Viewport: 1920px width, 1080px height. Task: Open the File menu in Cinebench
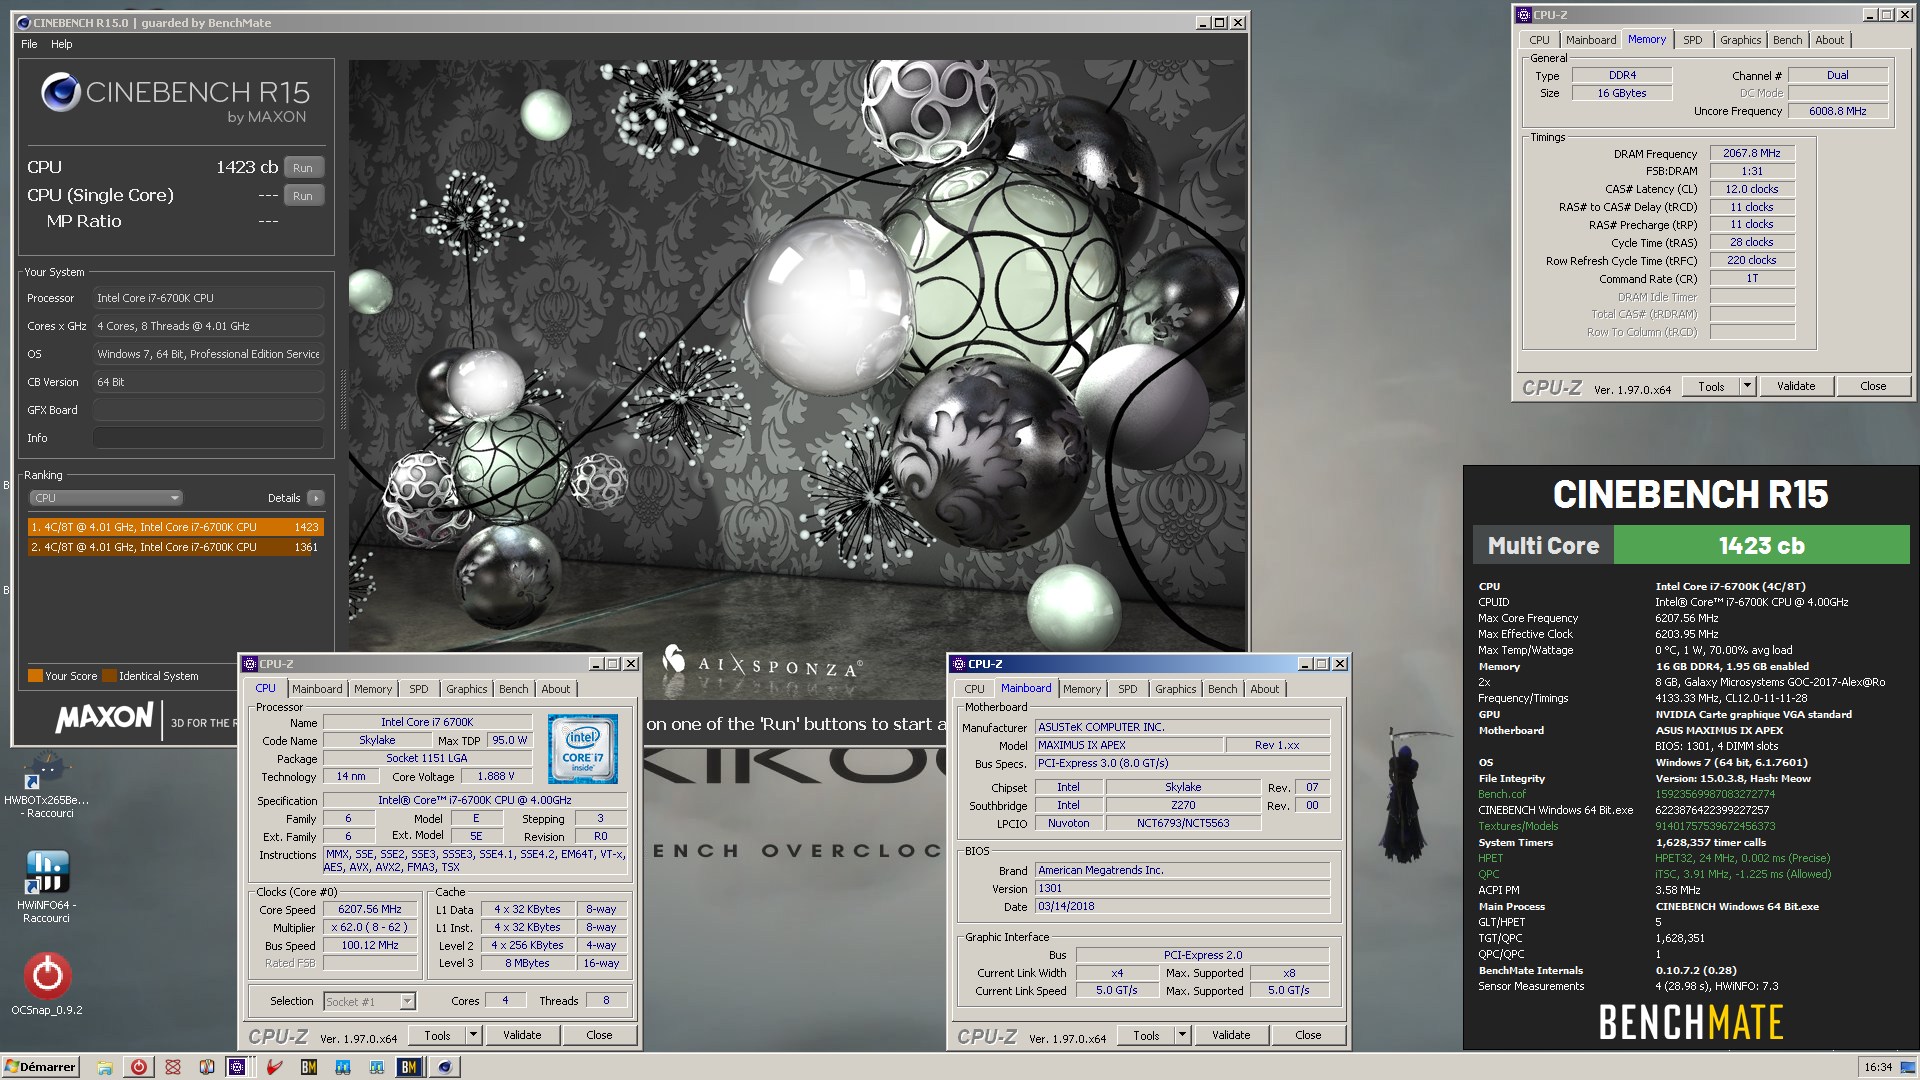(29, 44)
